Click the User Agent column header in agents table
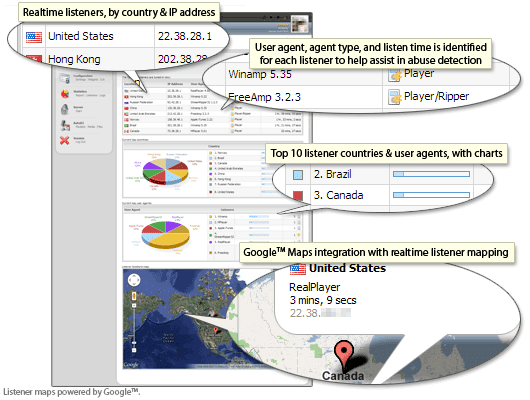The width and height of the screenshot is (530, 400). tap(132, 210)
